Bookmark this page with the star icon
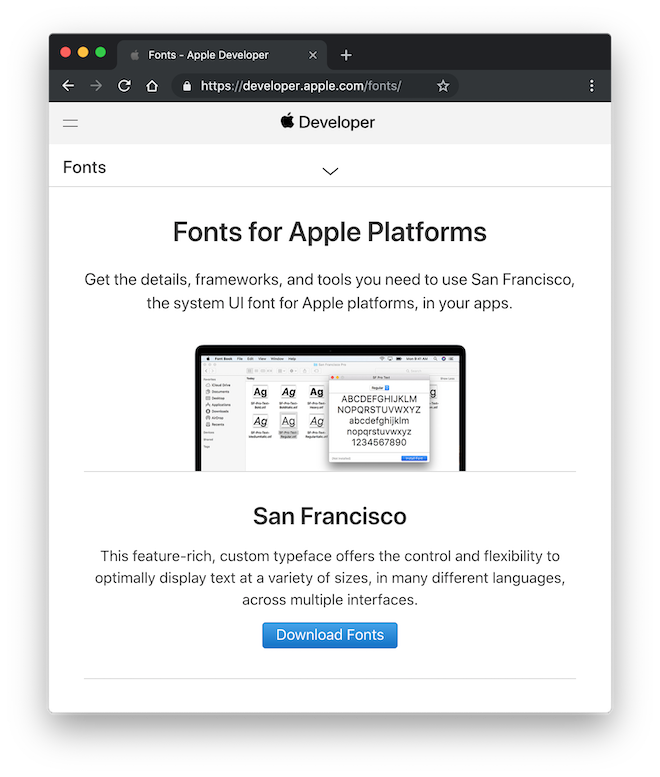660x777 pixels. 443,86
